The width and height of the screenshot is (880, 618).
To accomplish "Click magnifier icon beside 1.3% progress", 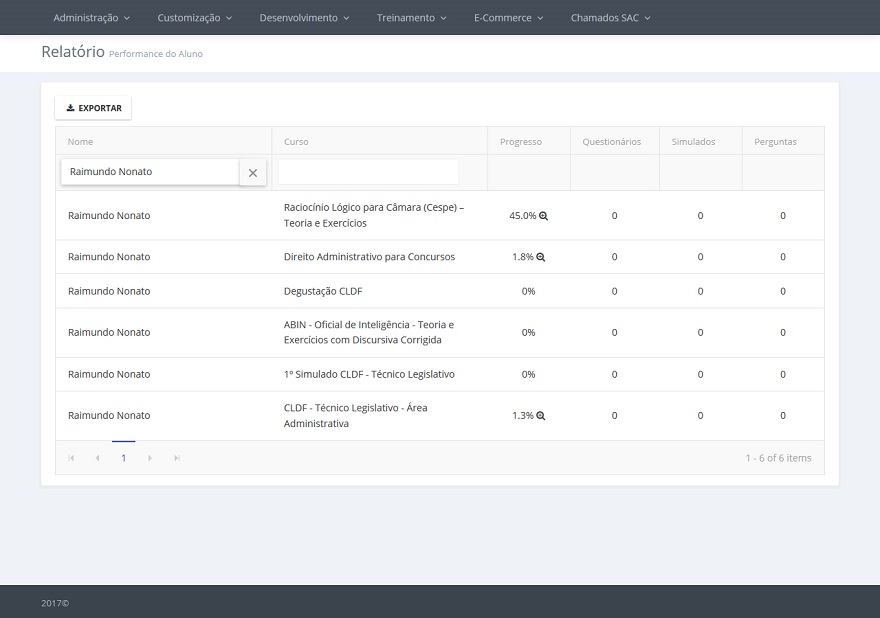I will [x=541, y=416].
